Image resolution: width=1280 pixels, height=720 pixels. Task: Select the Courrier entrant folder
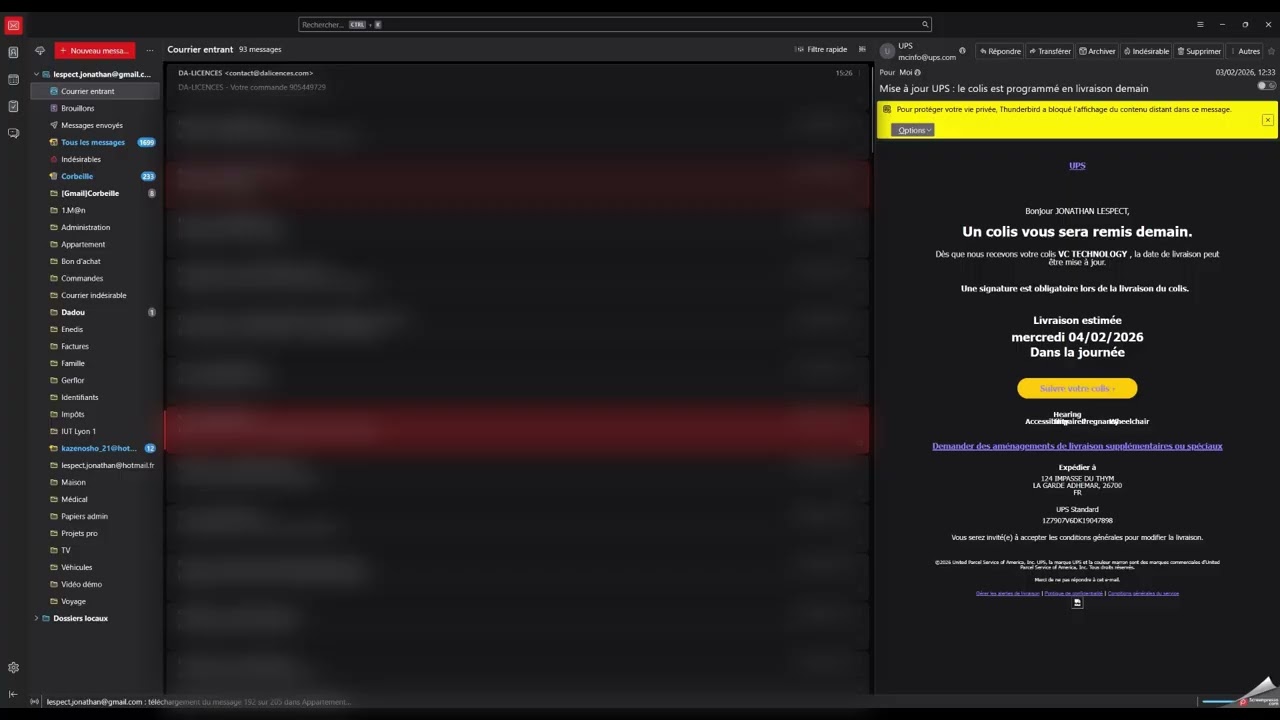(x=95, y=91)
